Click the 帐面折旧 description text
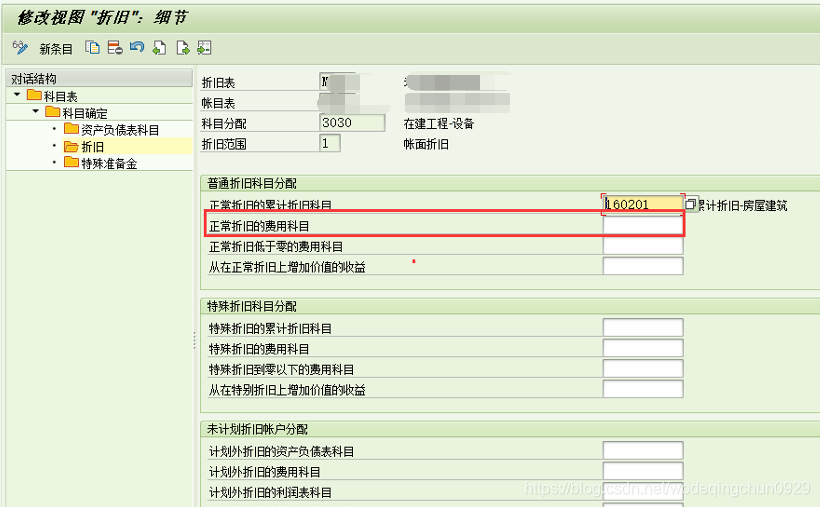Viewport: 820px width, 507px height. [426, 144]
